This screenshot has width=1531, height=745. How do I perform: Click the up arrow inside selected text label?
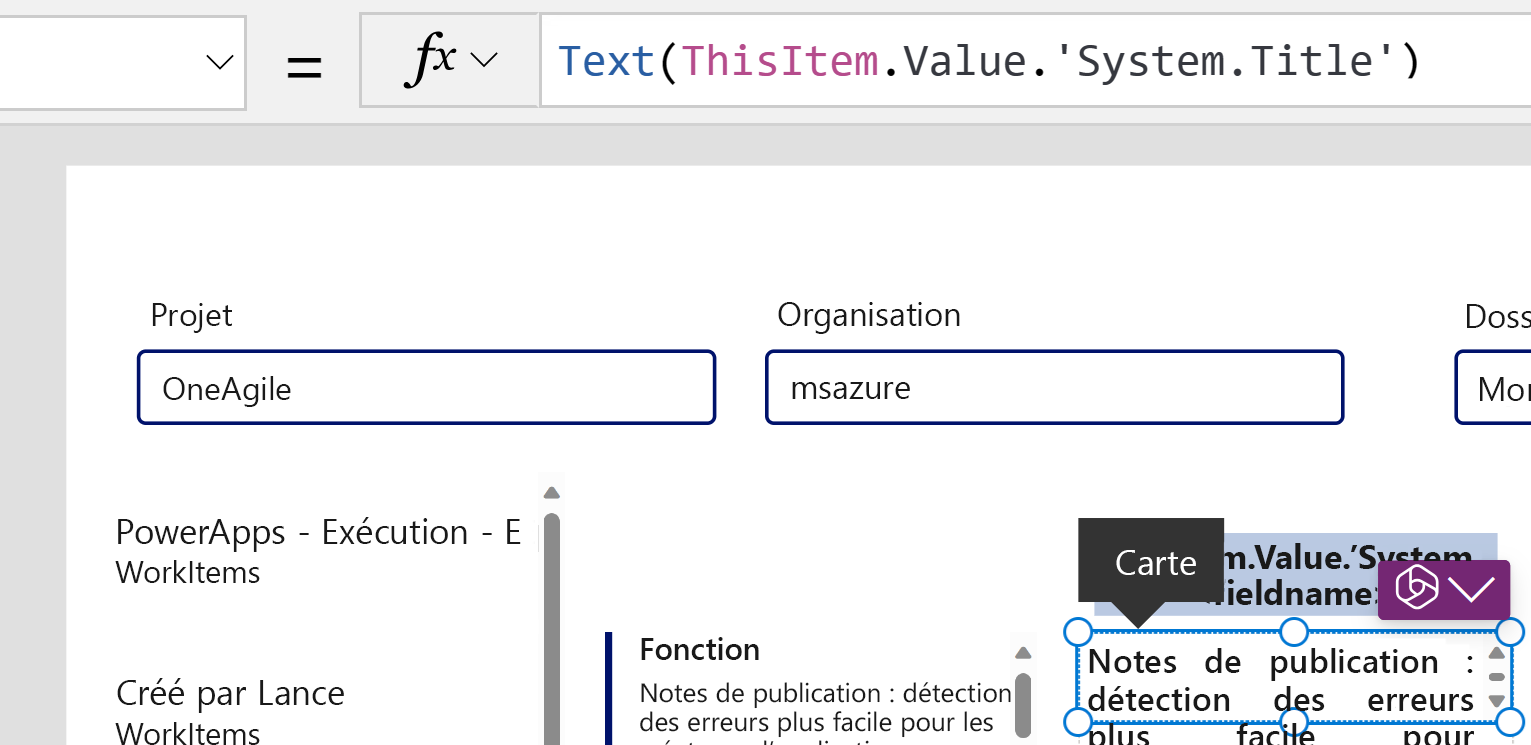point(1497,654)
